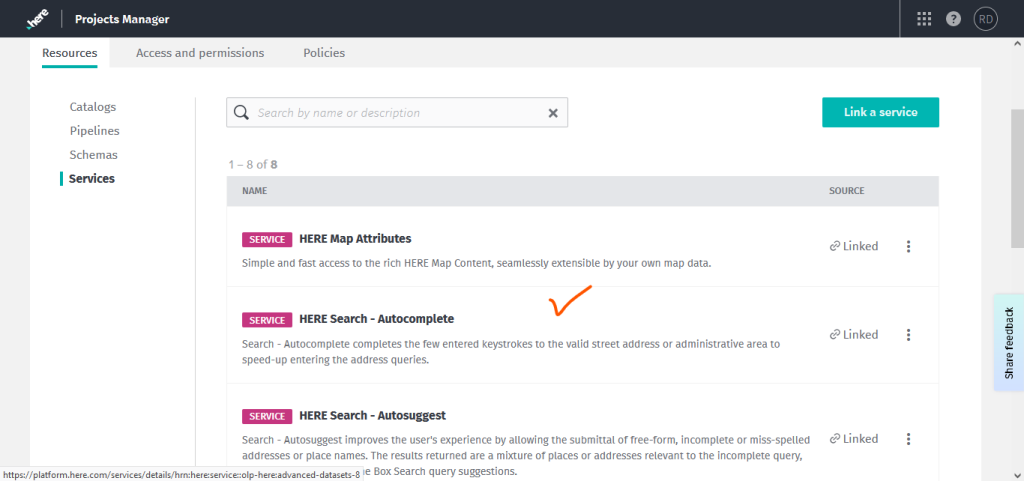Click the SERVICE badge of Search - Autocomplete
Image resolution: width=1024 pixels, height=481 pixels.
pos(267,320)
